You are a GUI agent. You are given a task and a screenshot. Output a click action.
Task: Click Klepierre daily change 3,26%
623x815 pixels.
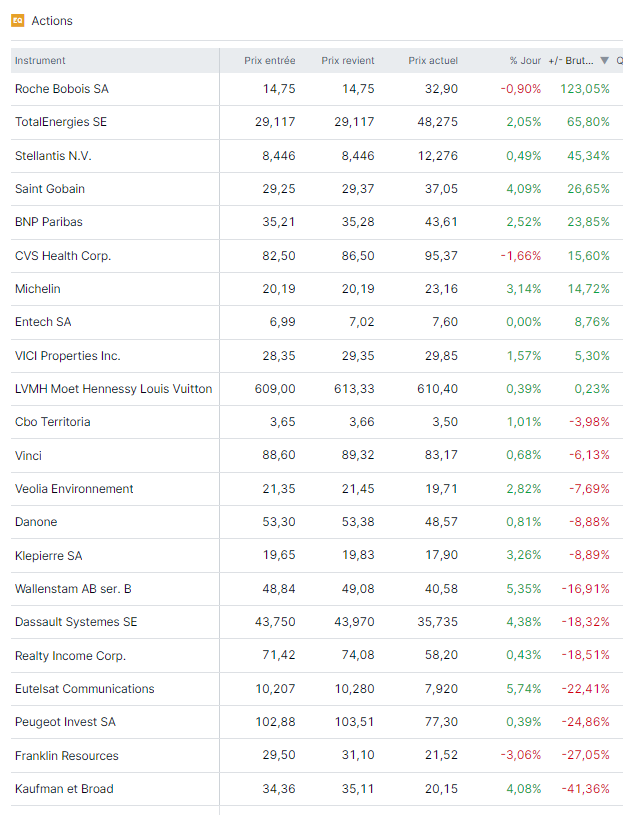click(524, 555)
